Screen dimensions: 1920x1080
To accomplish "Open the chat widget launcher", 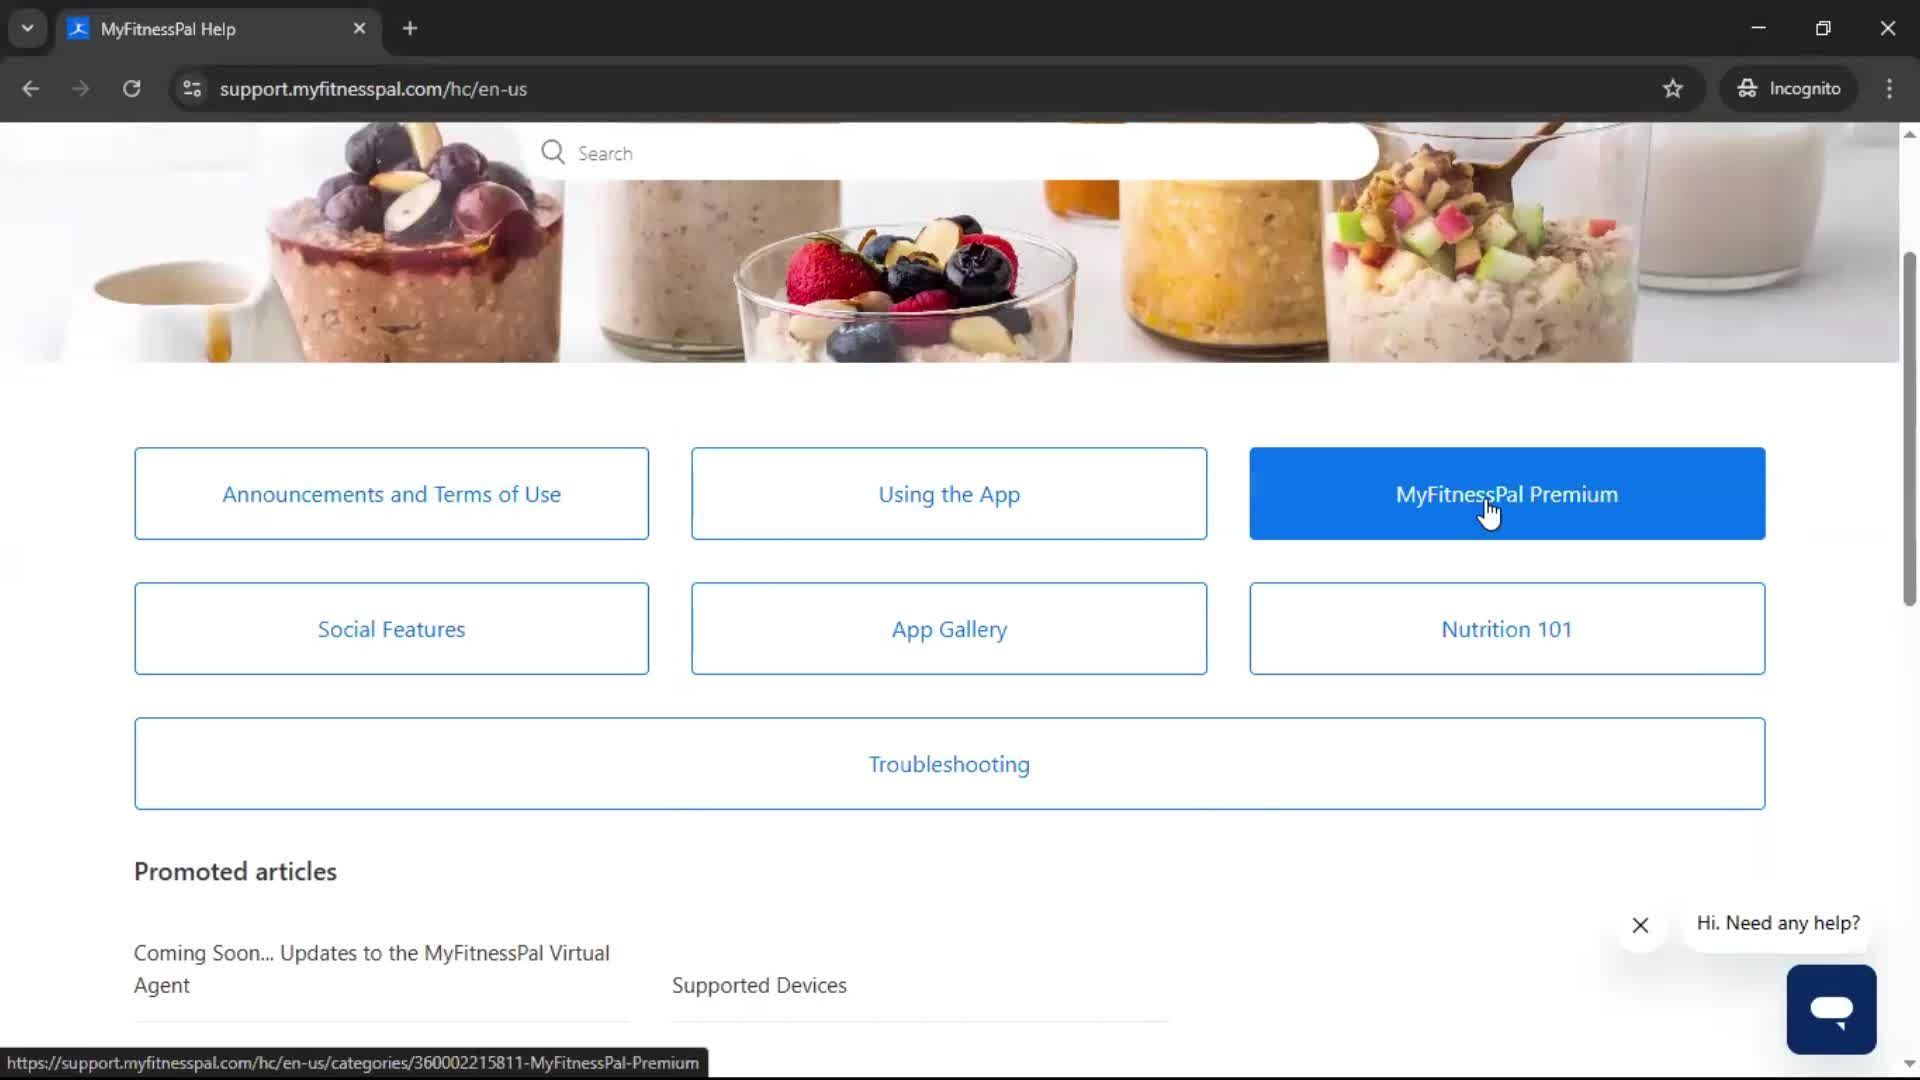I will 1831,1009.
